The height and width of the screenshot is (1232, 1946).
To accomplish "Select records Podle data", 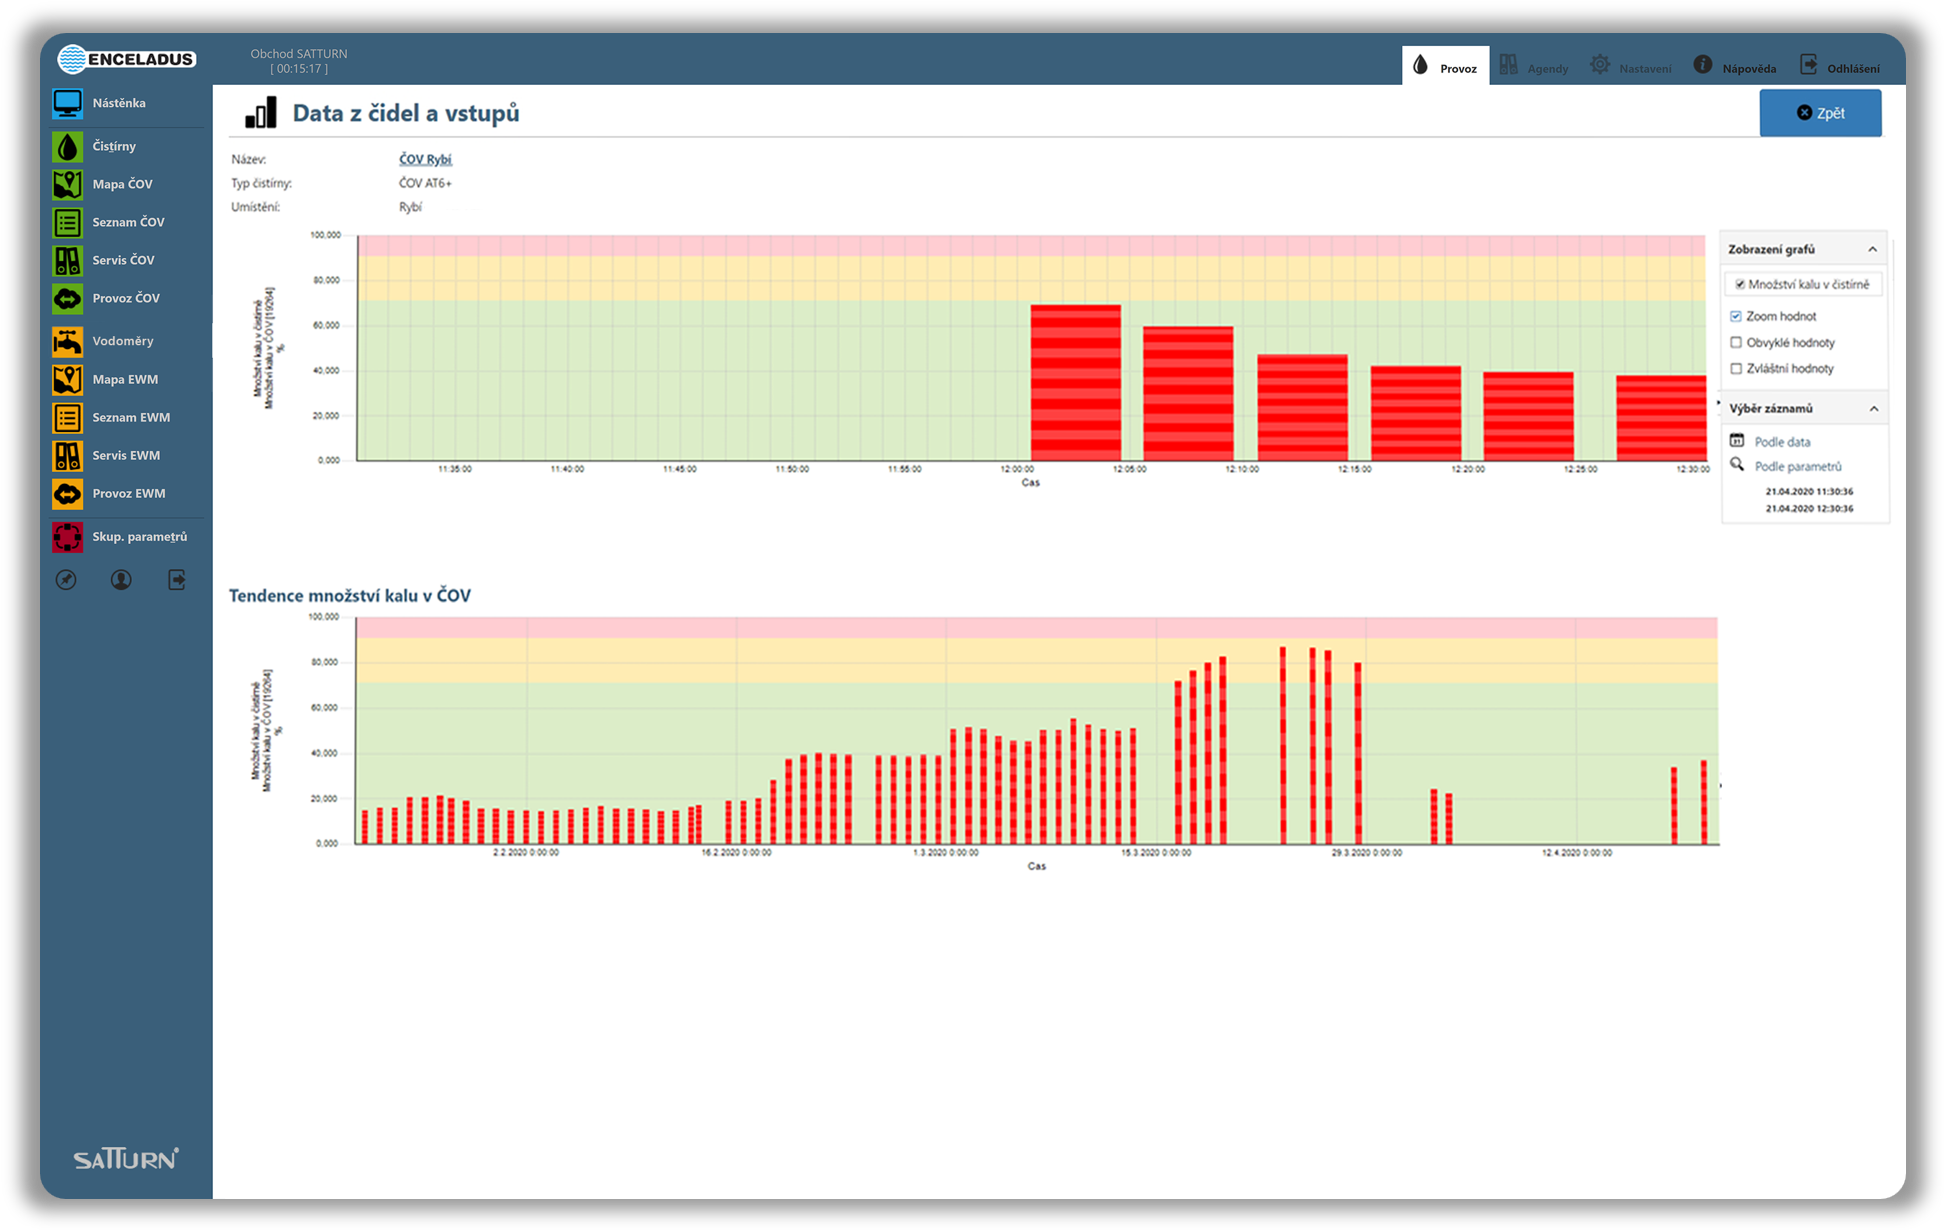I will [1781, 441].
